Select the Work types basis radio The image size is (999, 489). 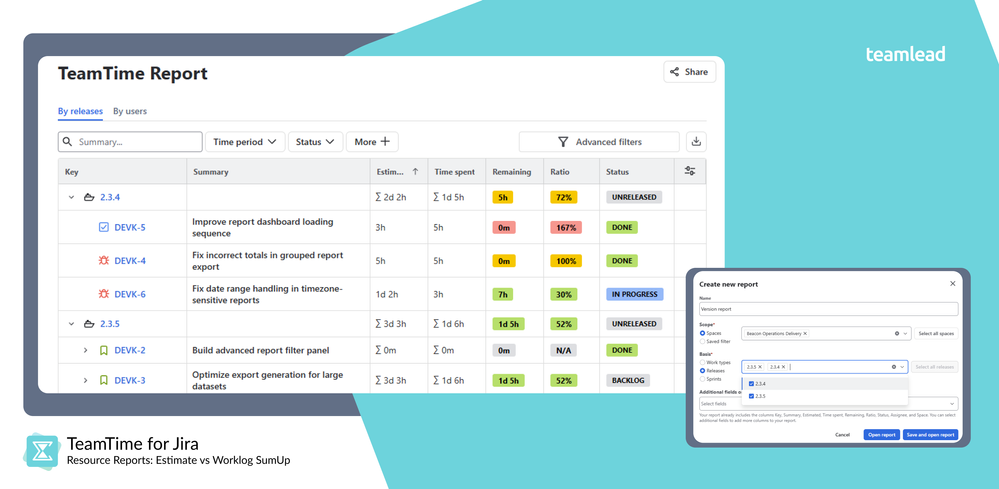702,362
